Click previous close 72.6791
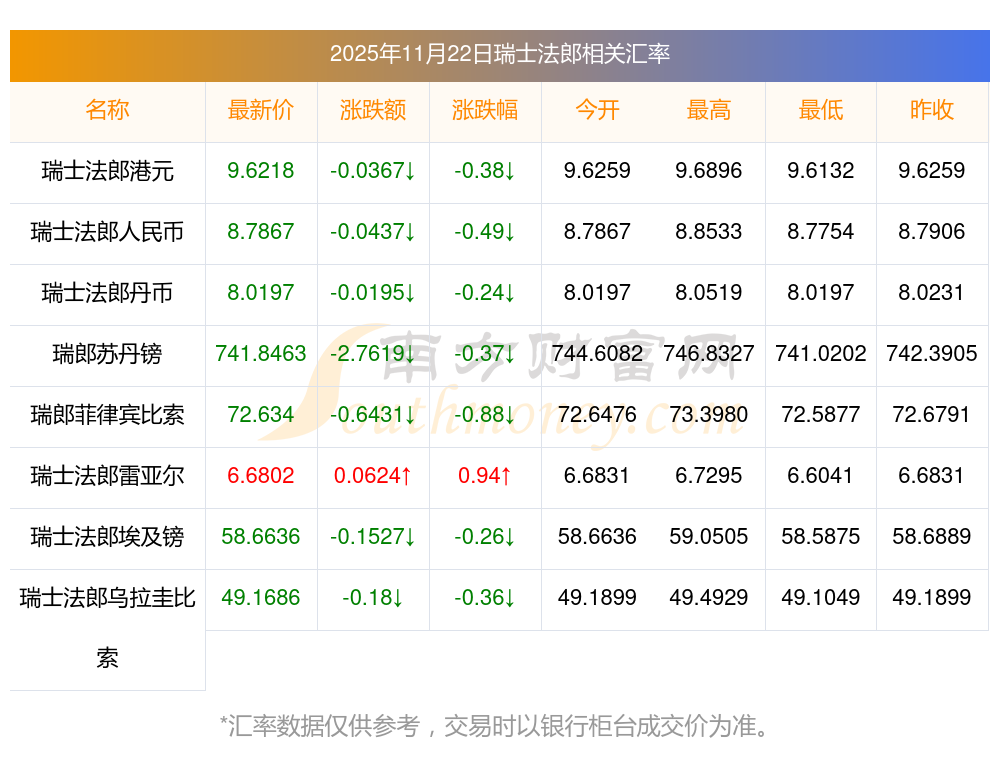Viewport: 1000px width, 757px height. coord(932,415)
